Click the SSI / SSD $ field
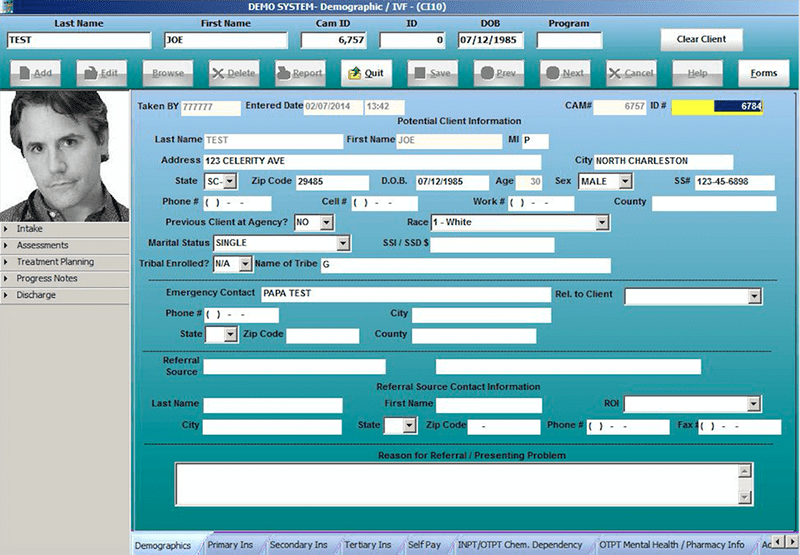The image size is (800, 555). pos(492,244)
